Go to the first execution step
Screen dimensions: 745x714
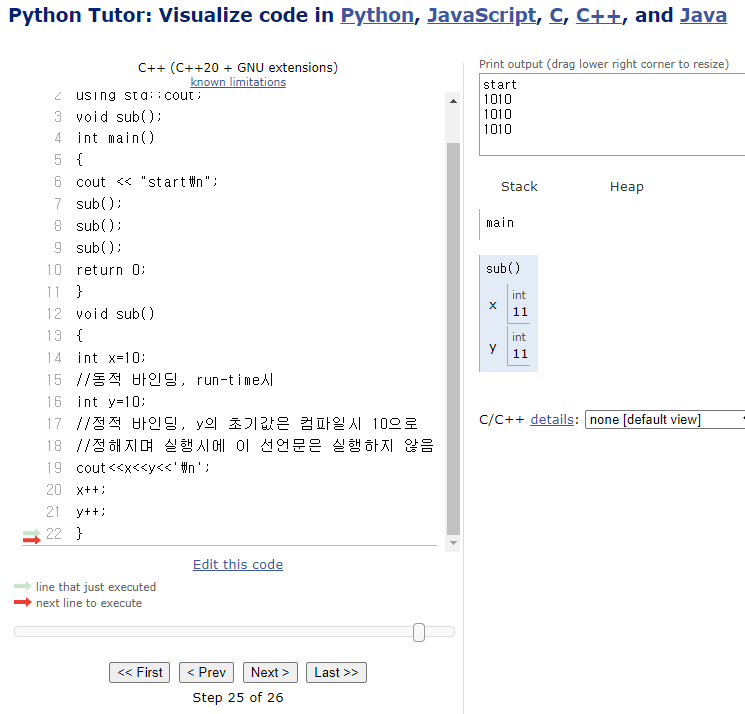click(x=139, y=672)
